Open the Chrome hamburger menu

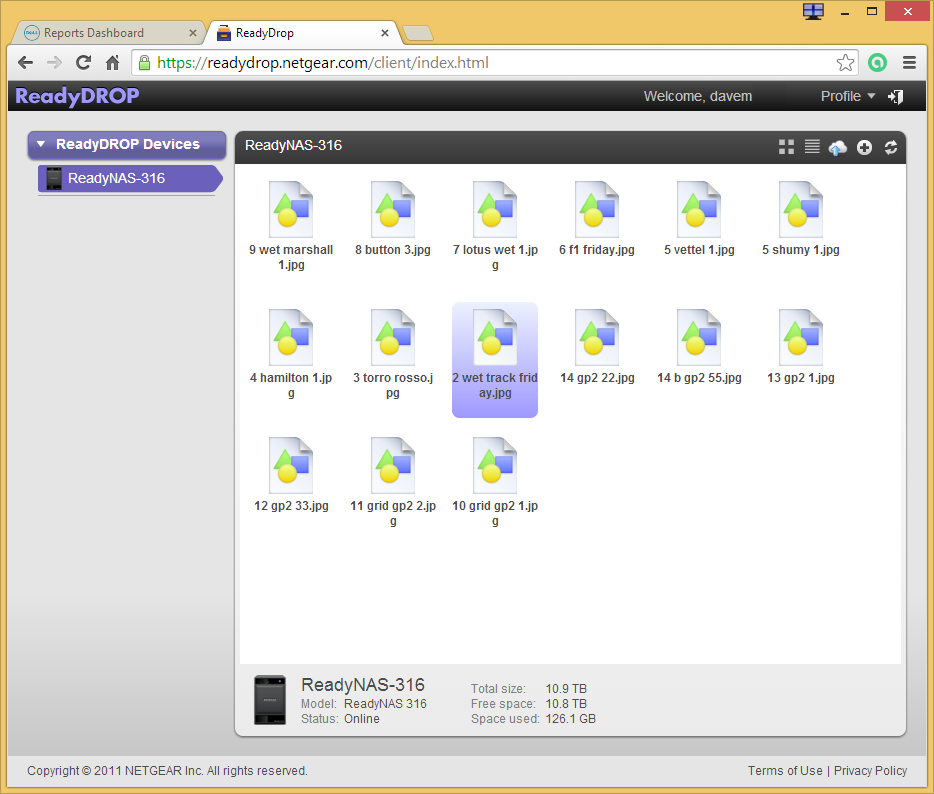pos(909,63)
